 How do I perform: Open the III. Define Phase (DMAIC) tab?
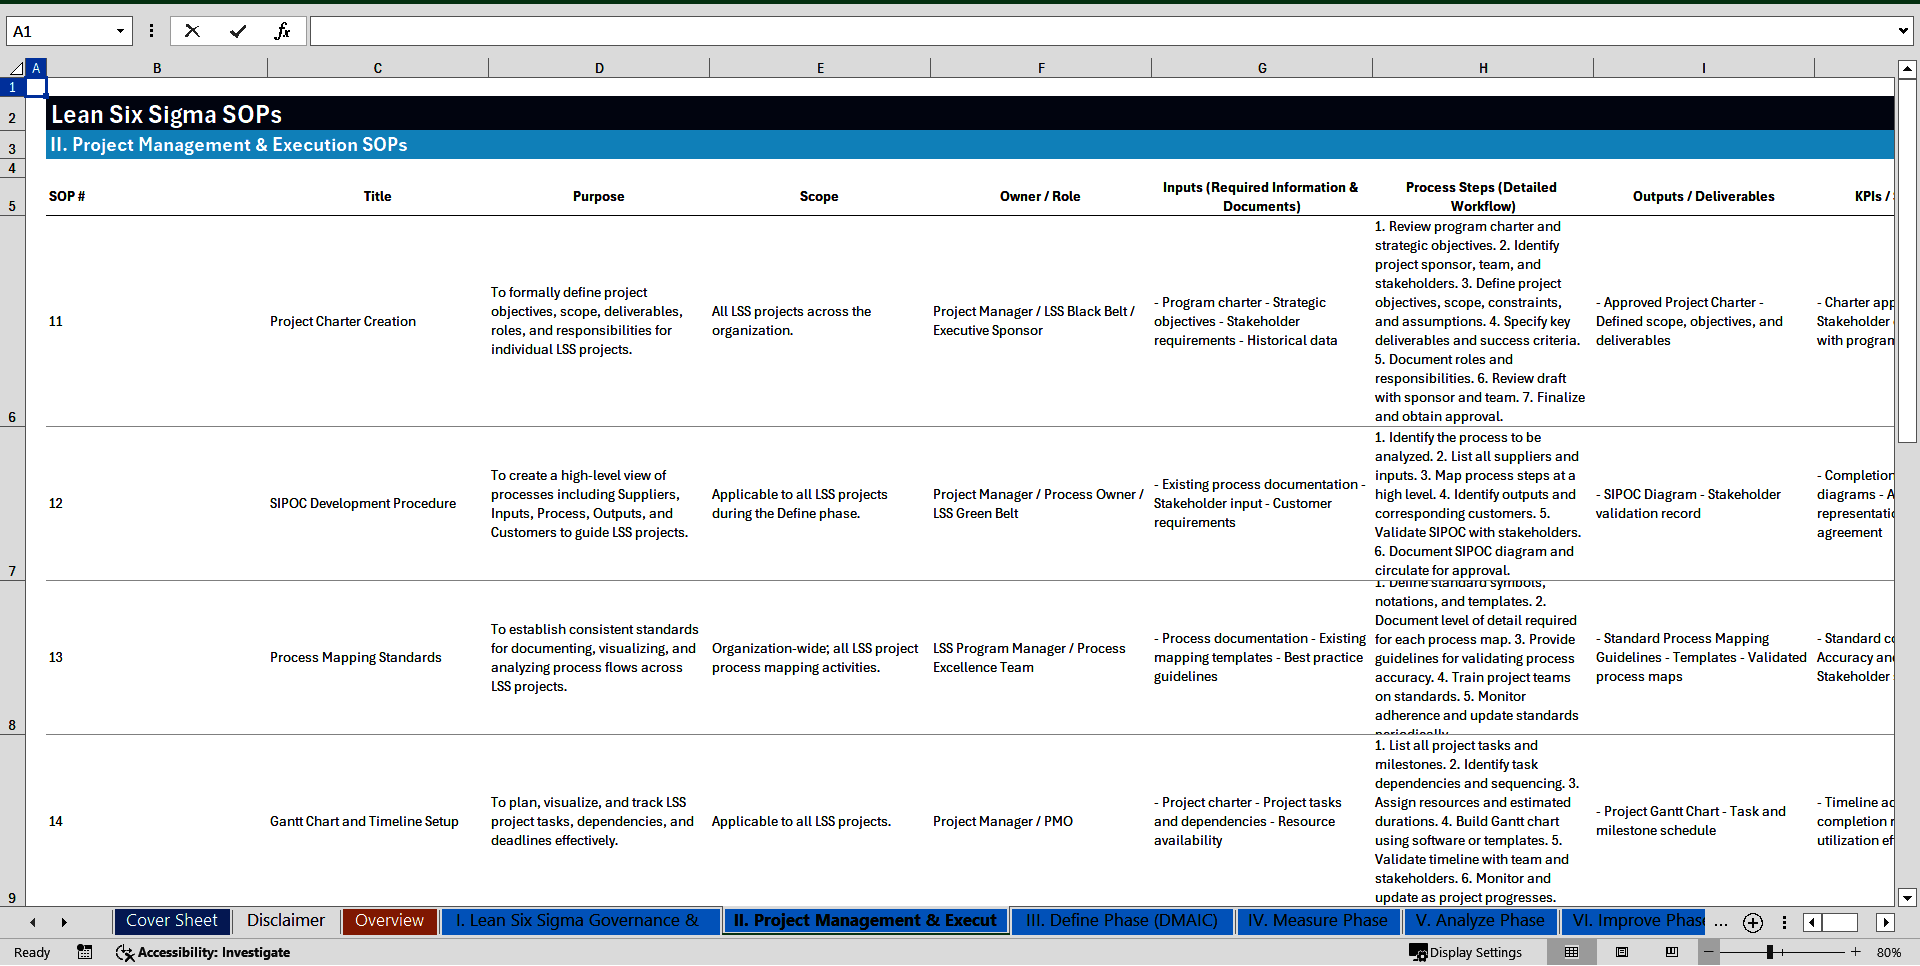1121,921
